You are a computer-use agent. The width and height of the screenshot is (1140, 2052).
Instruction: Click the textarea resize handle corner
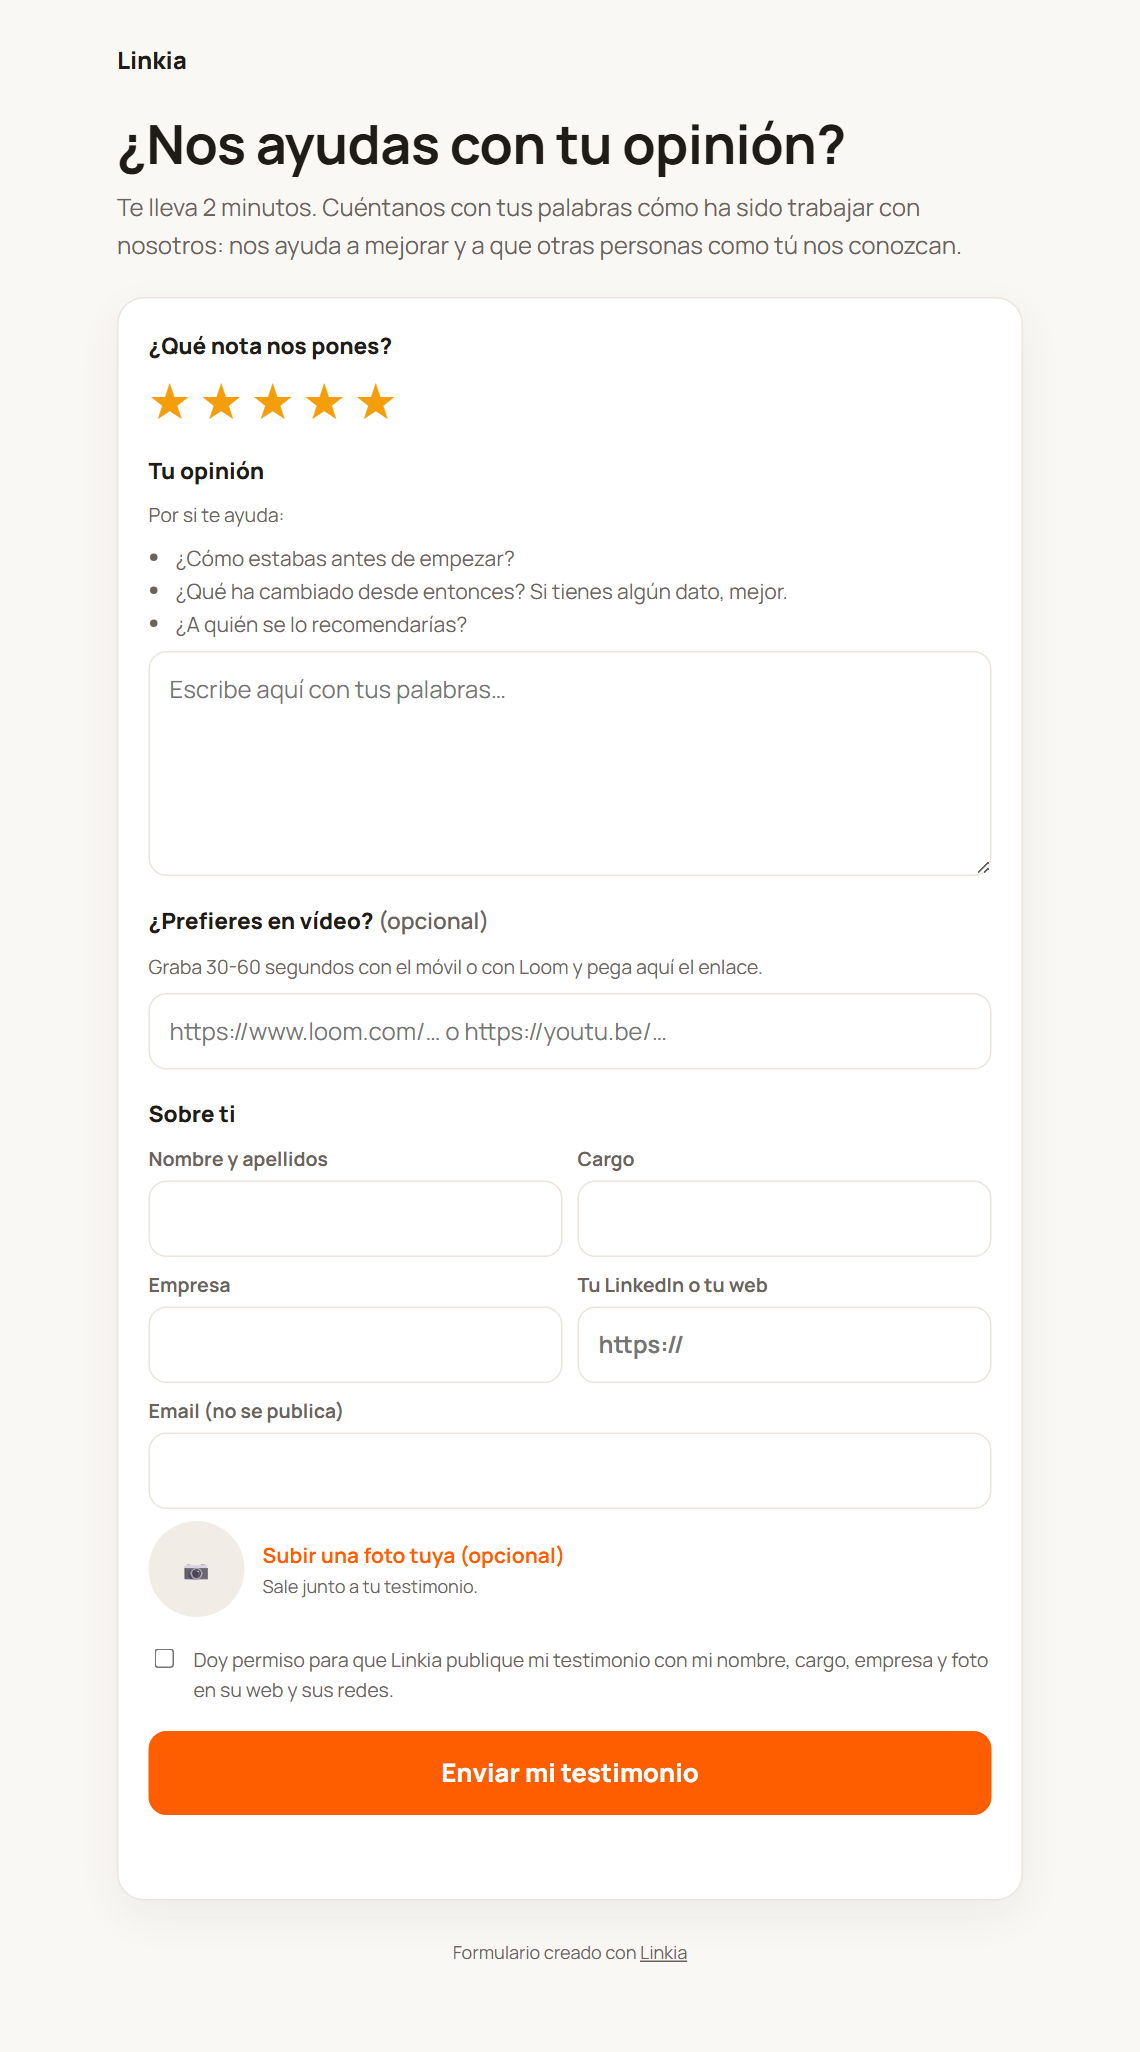pos(983,867)
